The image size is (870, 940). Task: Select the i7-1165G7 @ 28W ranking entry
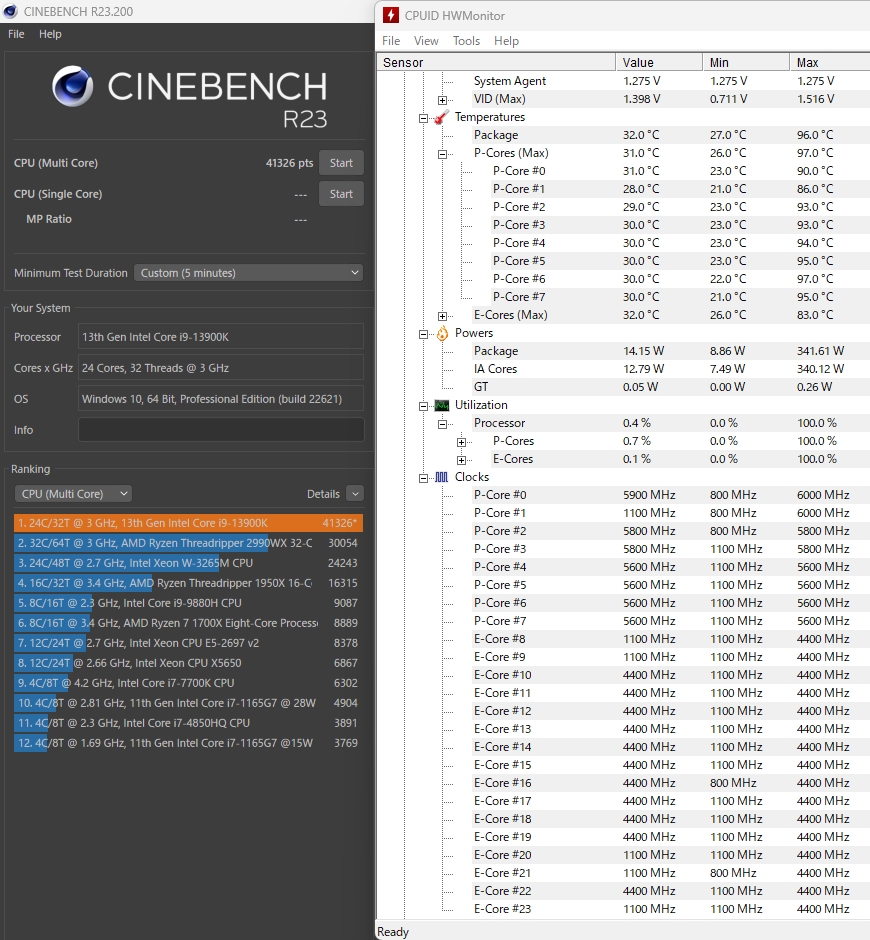tap(188, 703)
